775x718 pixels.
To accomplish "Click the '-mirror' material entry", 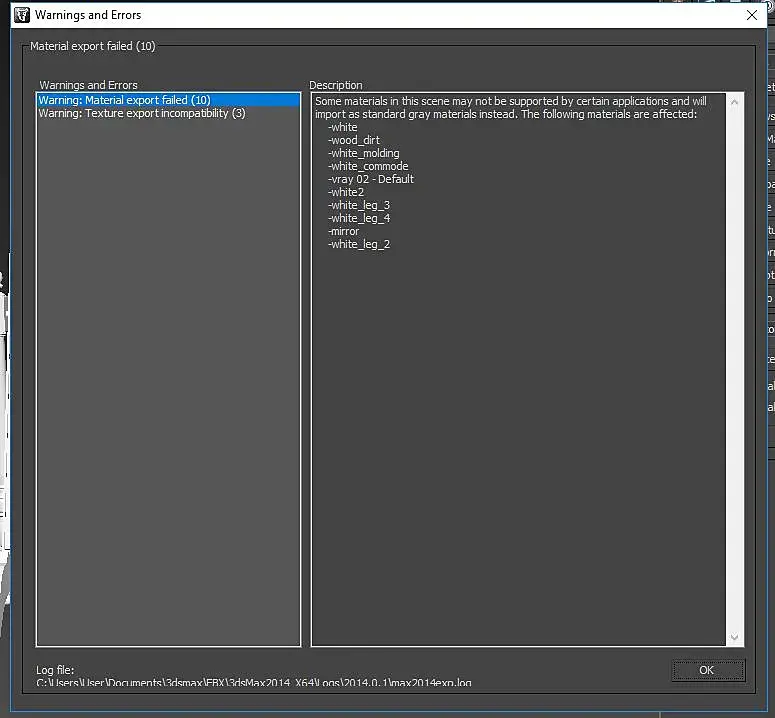I will coord(344,231).
